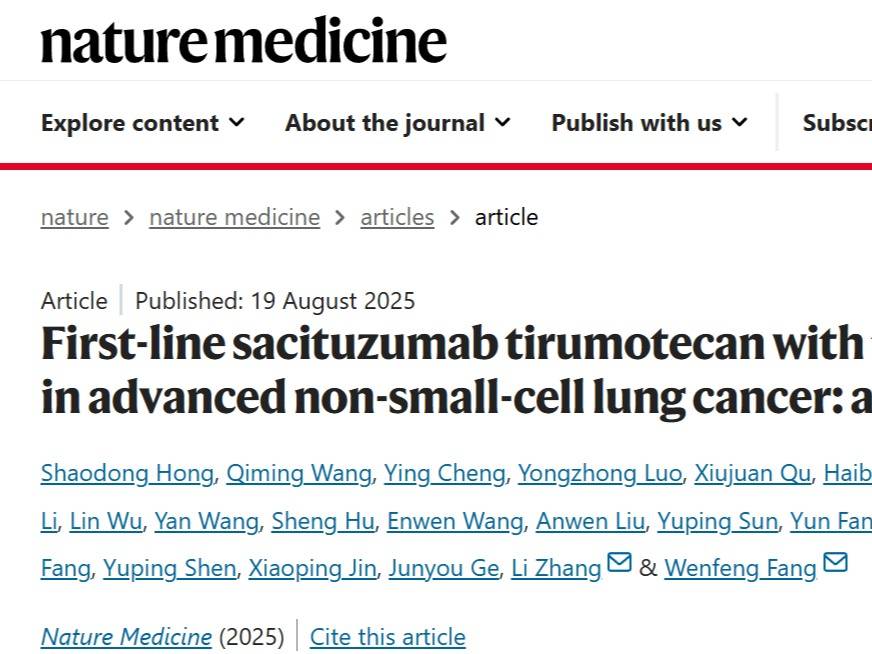The width and height of the screenshot is (872, 654).
Task: Click the nature medicine logo
Action: click(244, 41)
